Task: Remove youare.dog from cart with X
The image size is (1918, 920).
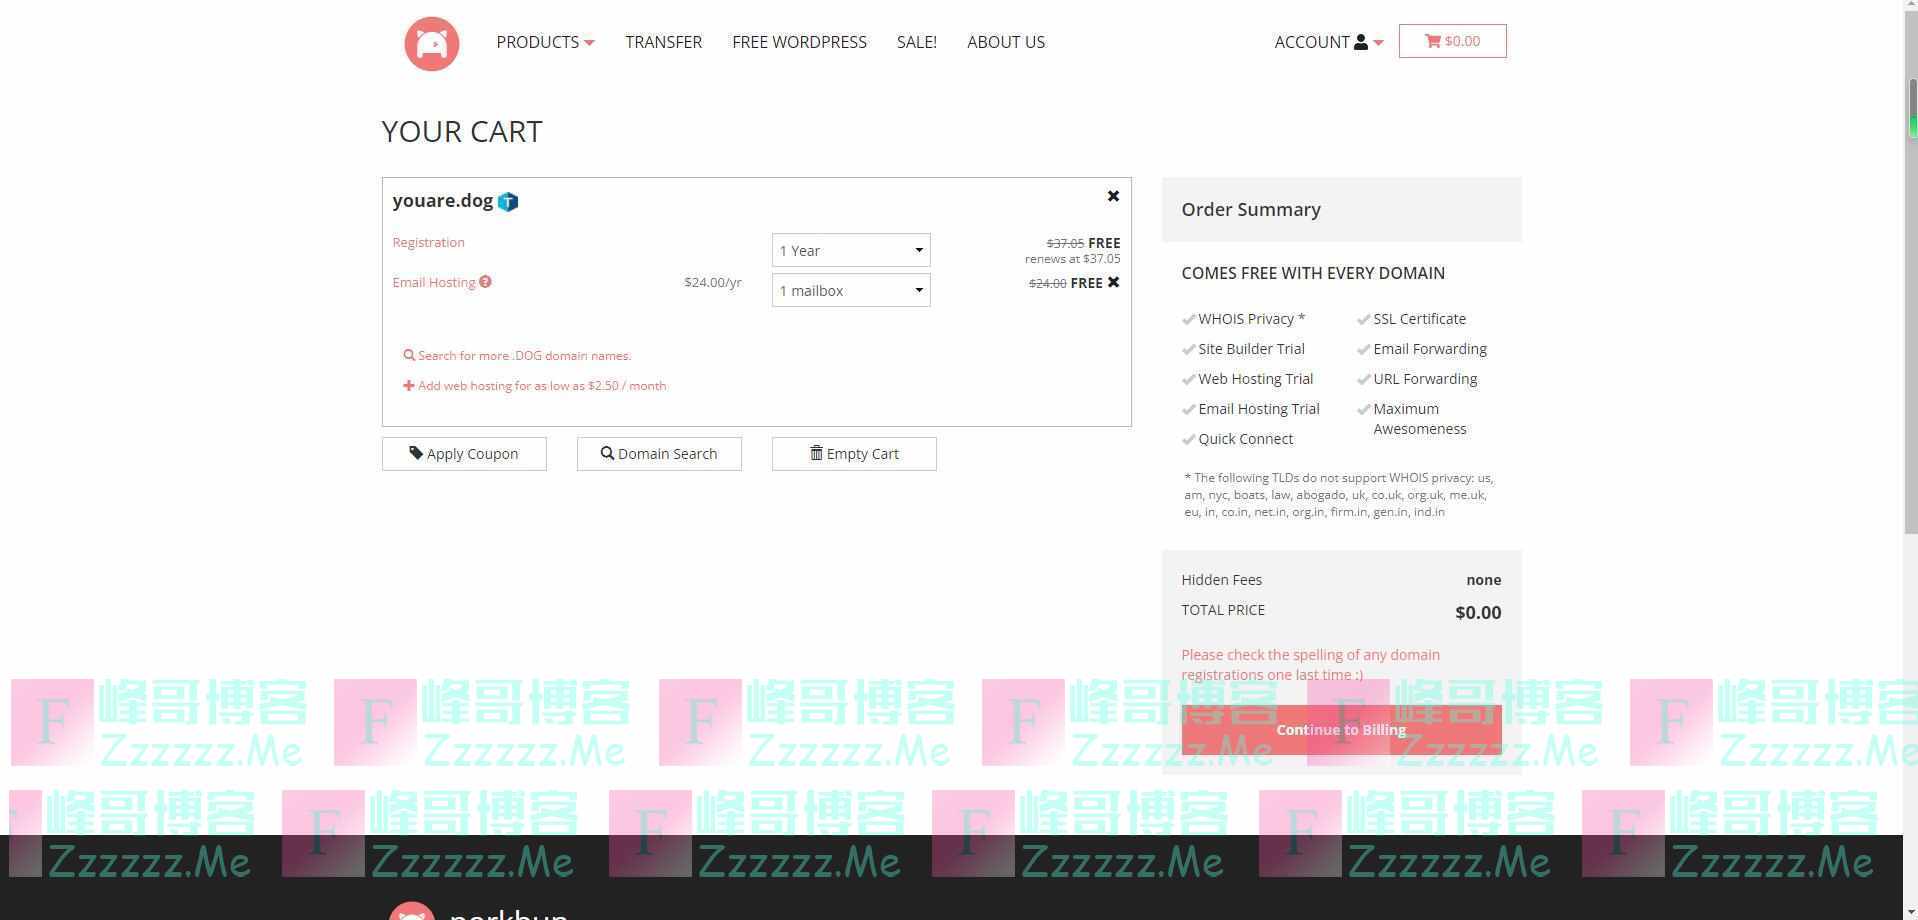Action: 1113,196
